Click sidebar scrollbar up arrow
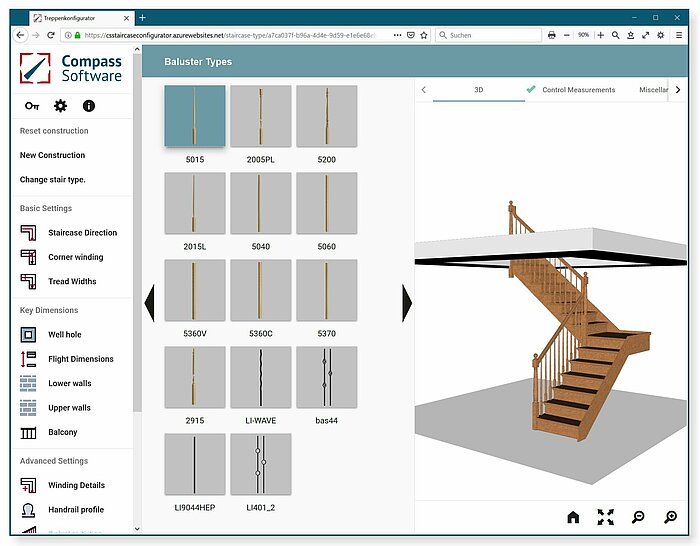 [137, 49]
